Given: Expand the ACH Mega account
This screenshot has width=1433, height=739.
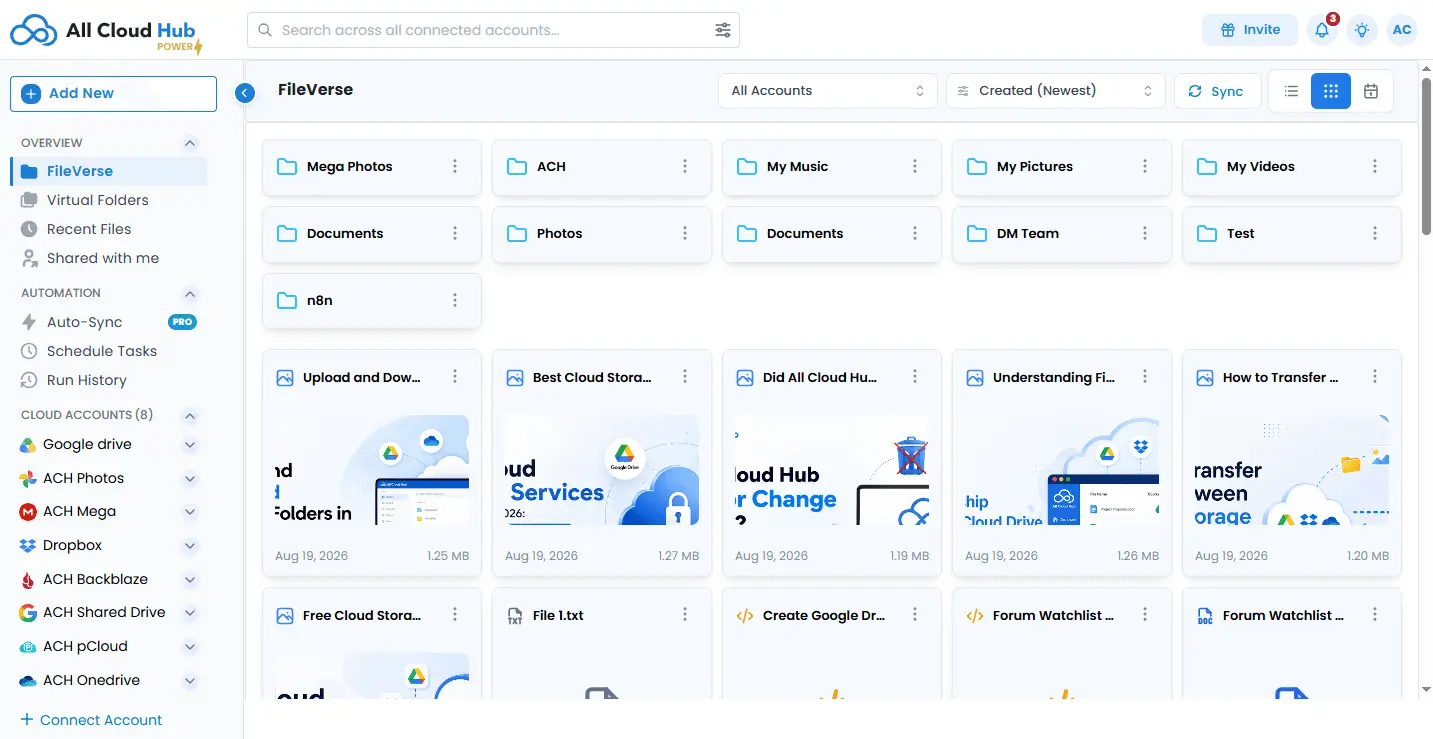Looking at the screenshot, I should 190,512.
